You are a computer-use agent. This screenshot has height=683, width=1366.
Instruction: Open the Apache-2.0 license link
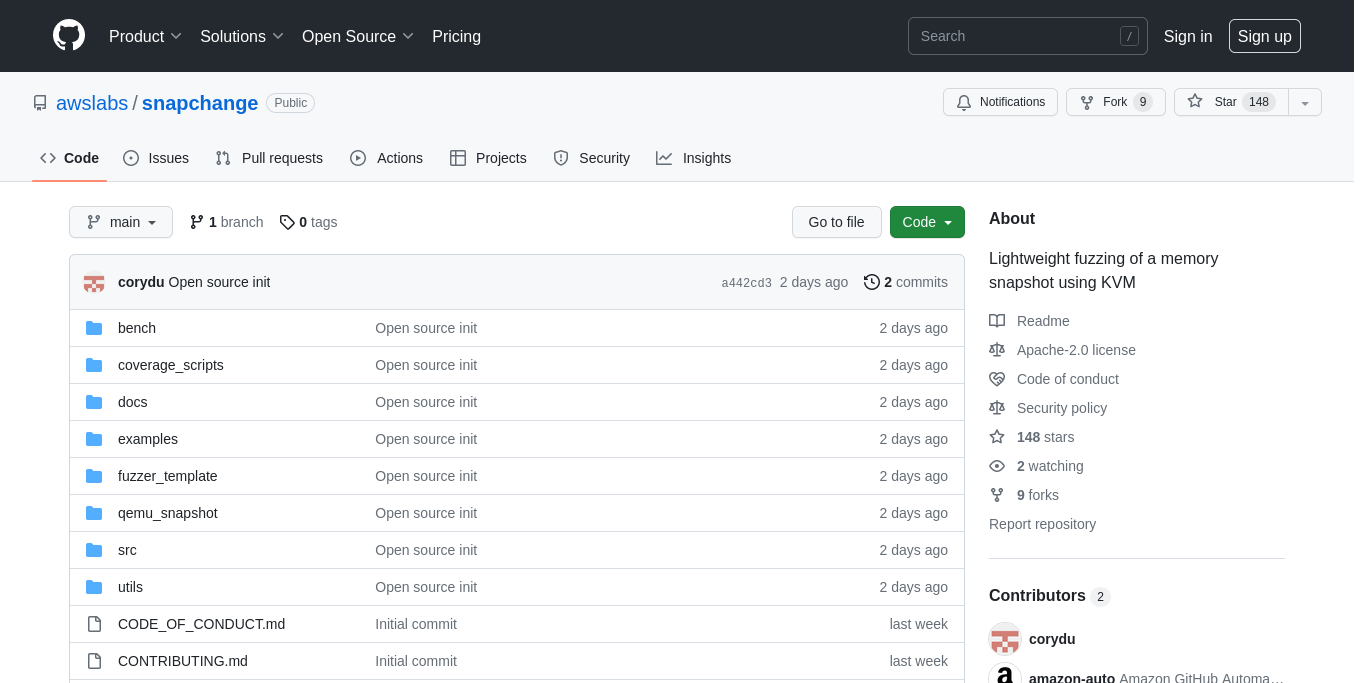click(x=1076, y=350)
